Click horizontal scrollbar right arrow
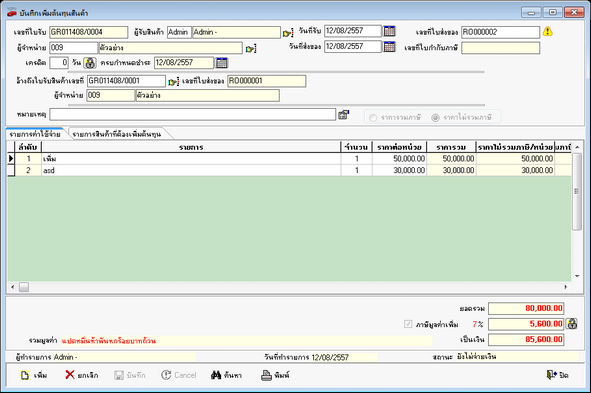591x393 pixels. 566,287
